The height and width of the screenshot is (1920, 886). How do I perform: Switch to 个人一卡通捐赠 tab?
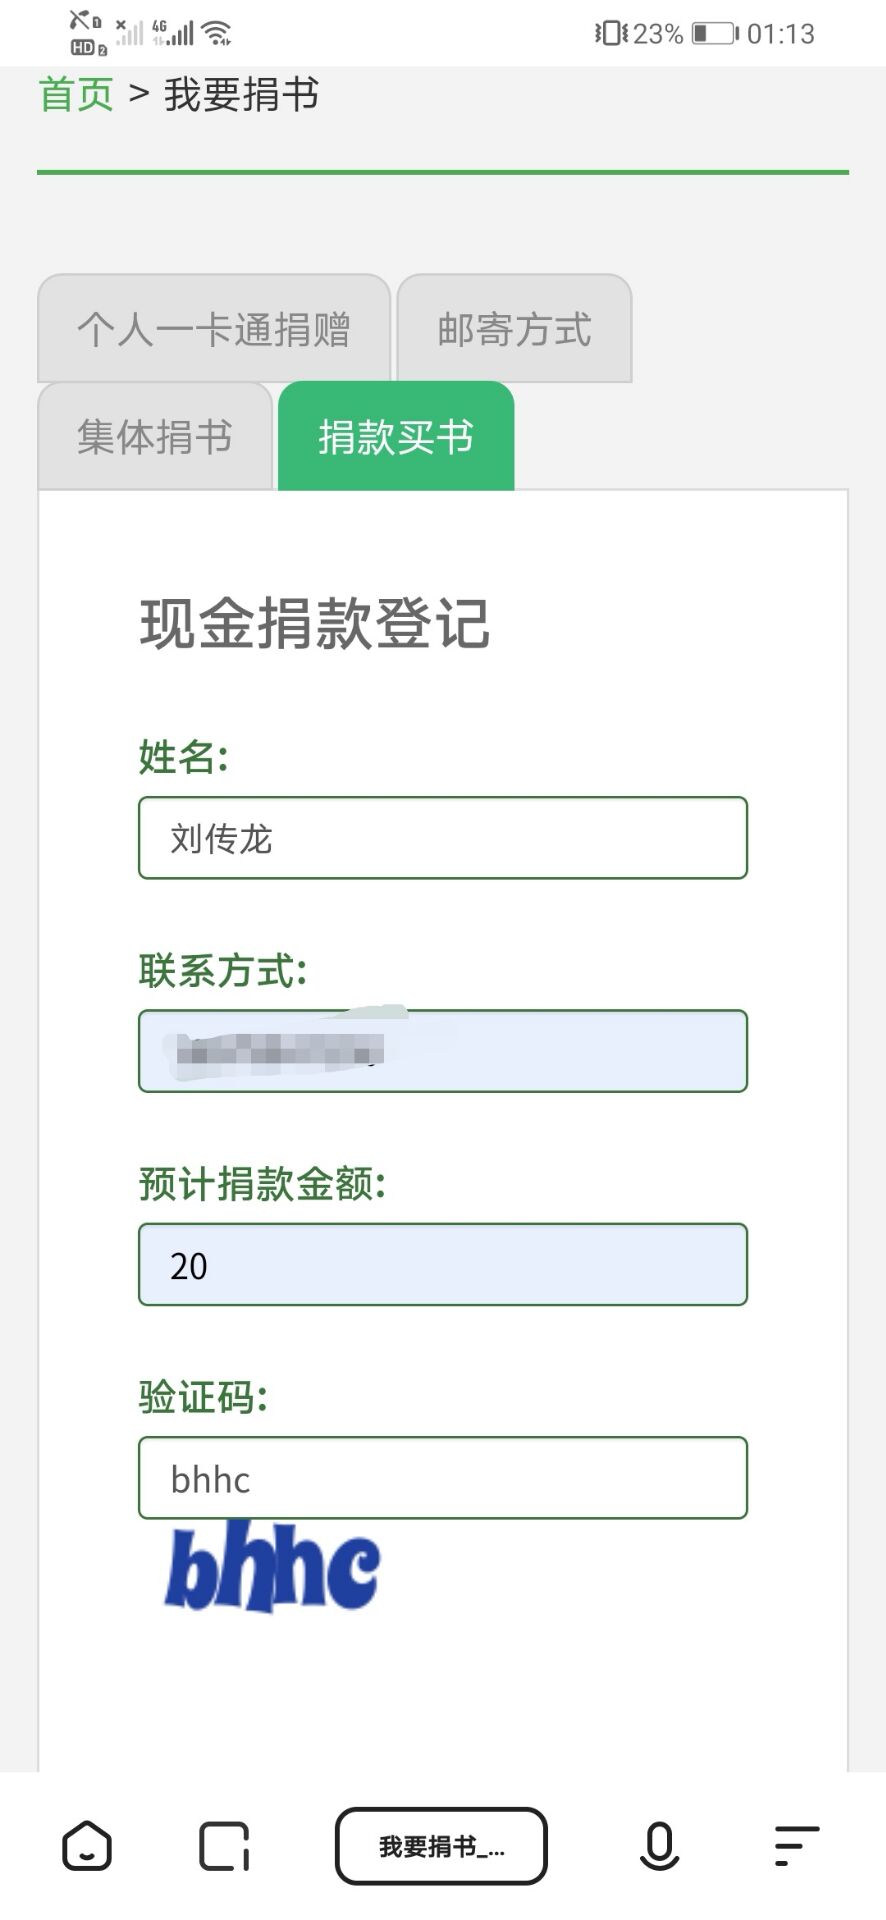(214, 329)
